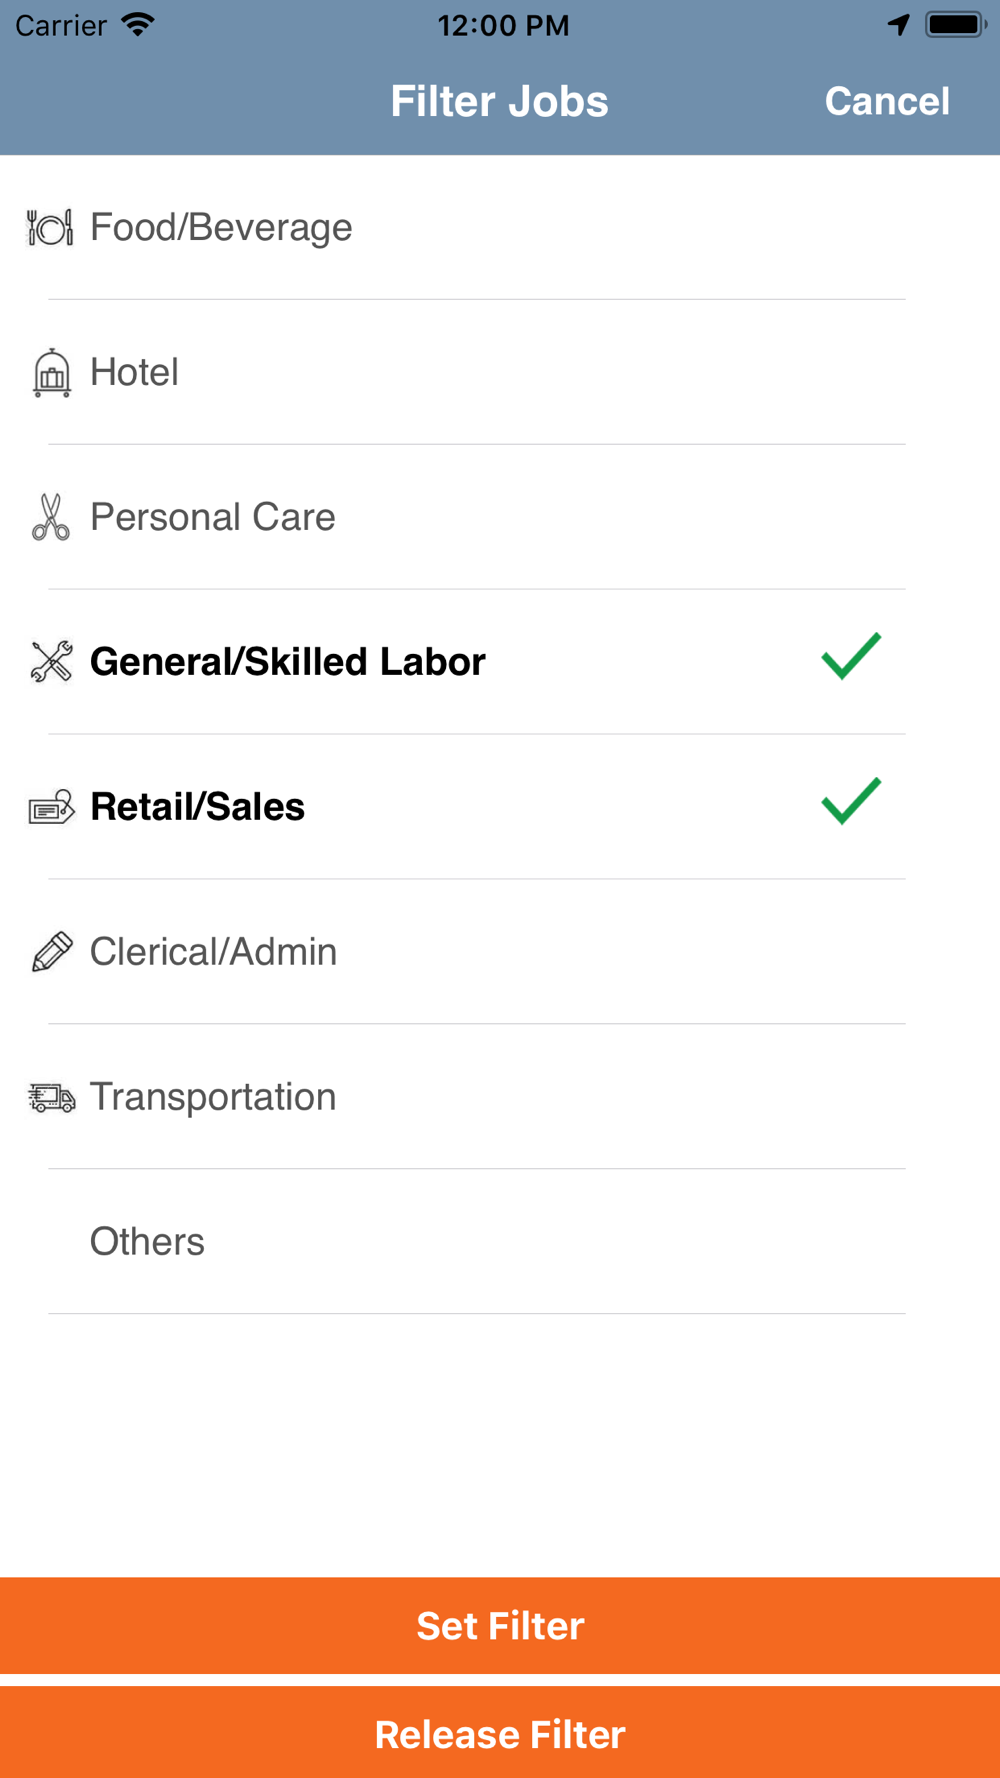Viewport: 1000px width, 1778px height.
Task: Tap the location arrow in status bar
Action: [x=898, y=25]
